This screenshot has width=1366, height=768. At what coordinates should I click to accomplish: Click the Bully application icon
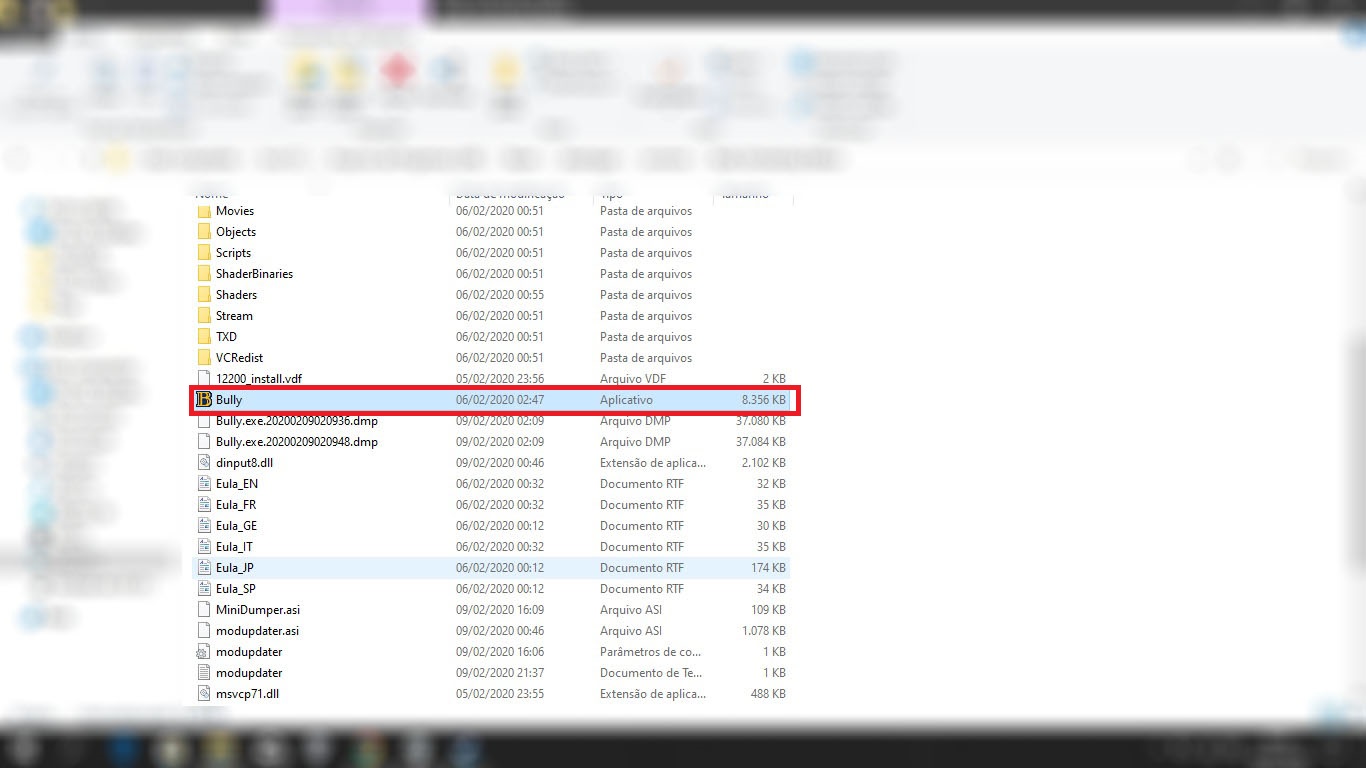click(x=204, y=400)
